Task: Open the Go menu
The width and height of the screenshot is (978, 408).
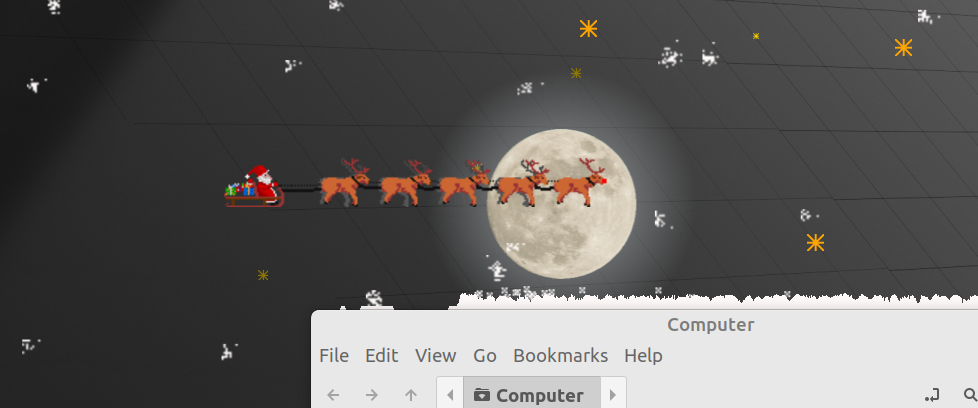Action: (485, 356)
